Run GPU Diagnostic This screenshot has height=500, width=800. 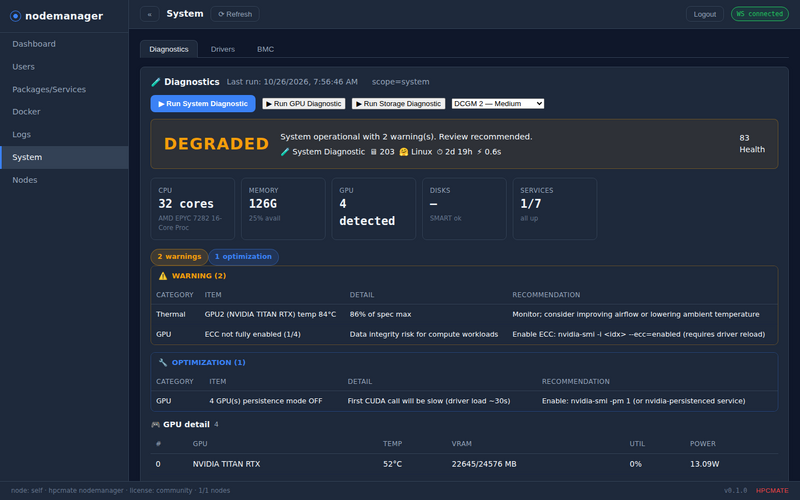pos(304,104)
